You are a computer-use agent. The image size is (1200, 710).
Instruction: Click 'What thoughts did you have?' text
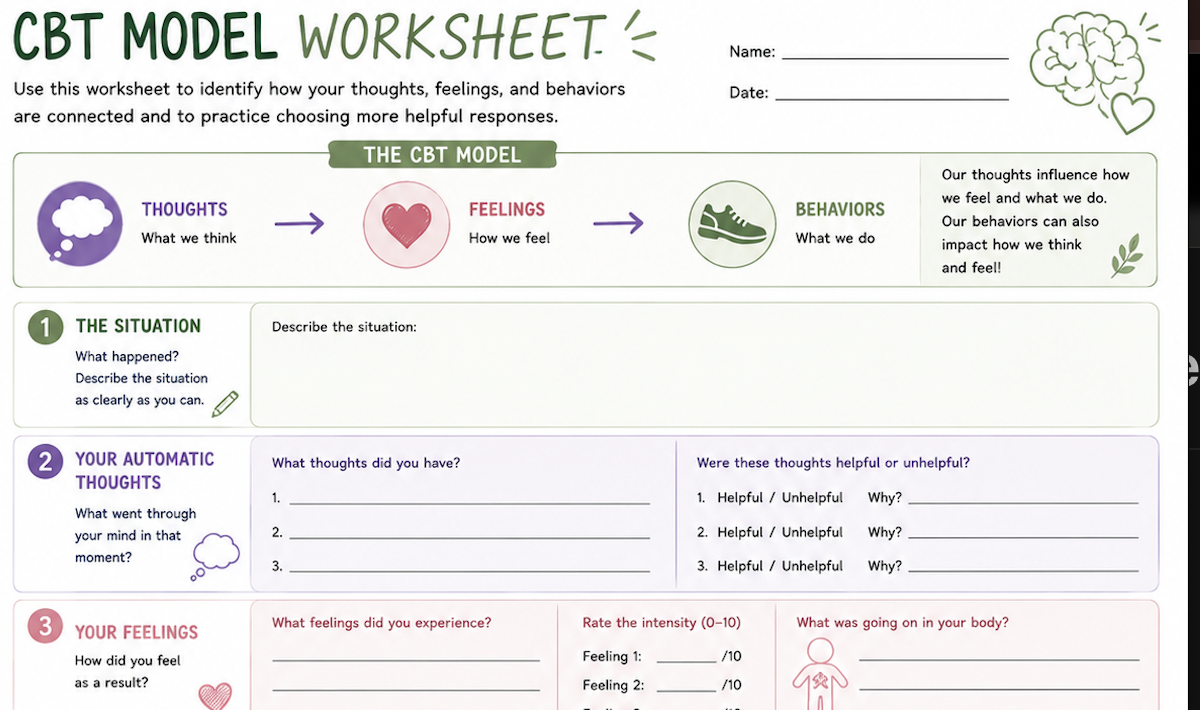[x=366, y=463]
